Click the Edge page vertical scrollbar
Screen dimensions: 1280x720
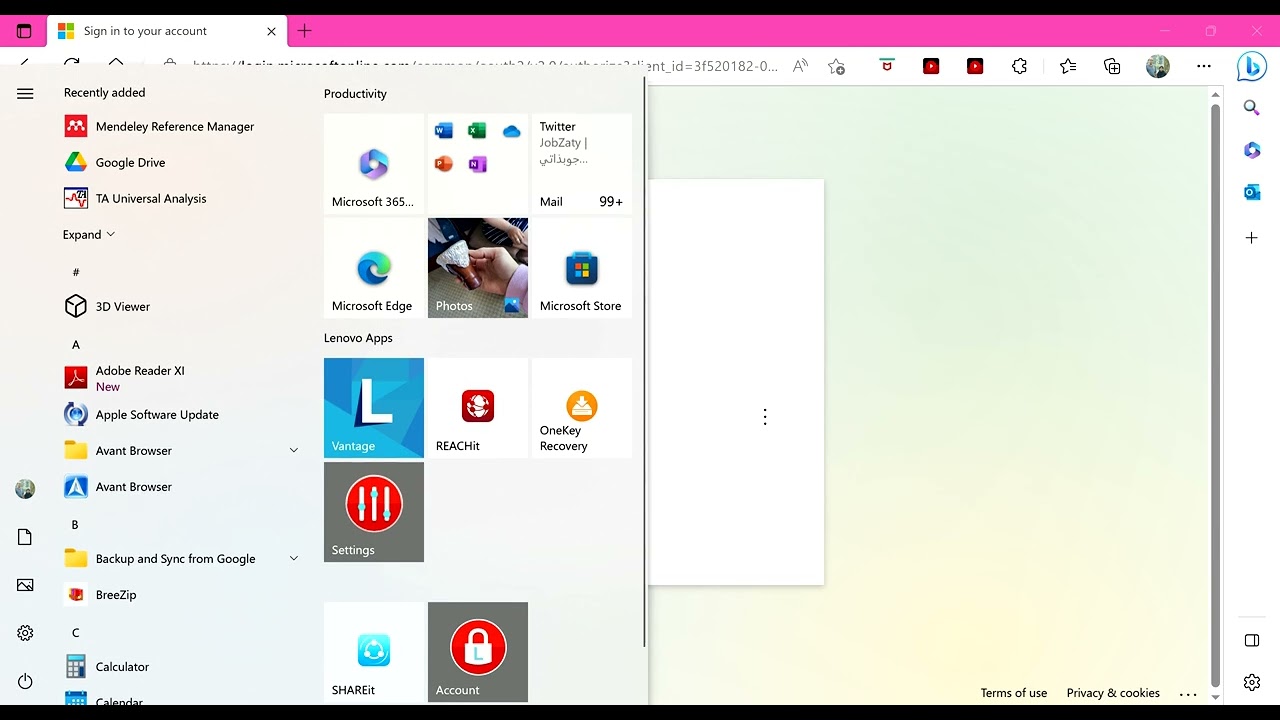pyautogui.click(x=1216, y=395)
